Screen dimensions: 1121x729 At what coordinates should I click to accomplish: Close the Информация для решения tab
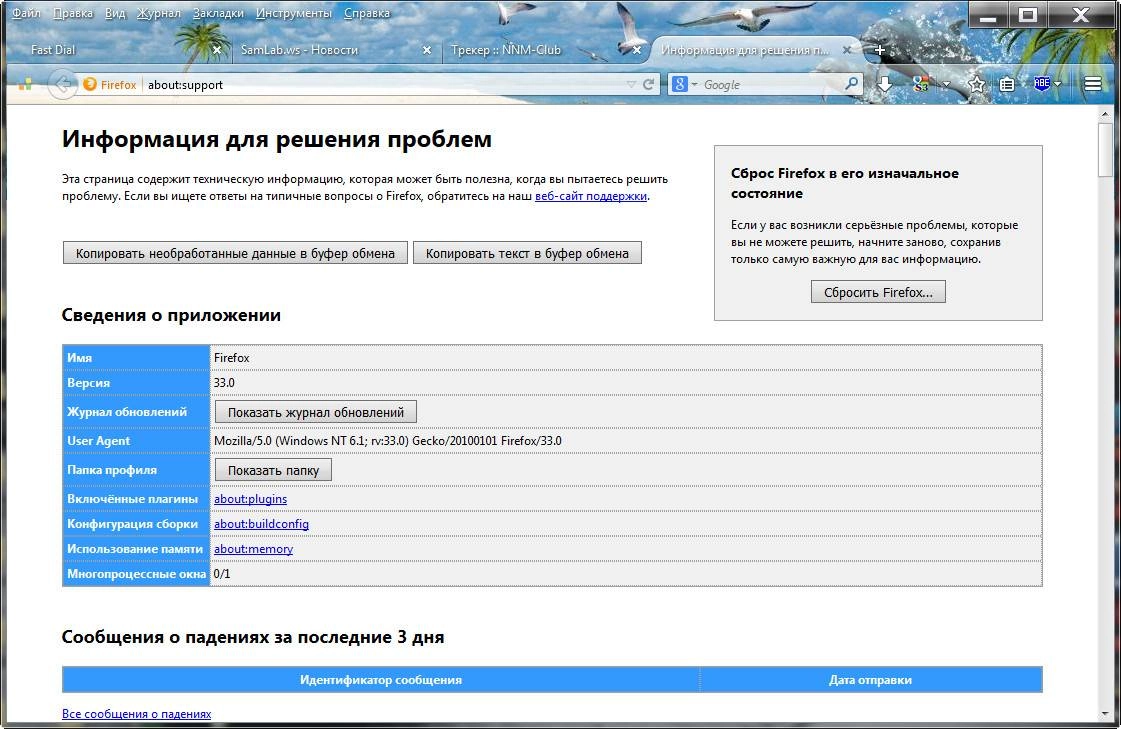point(846,50)
